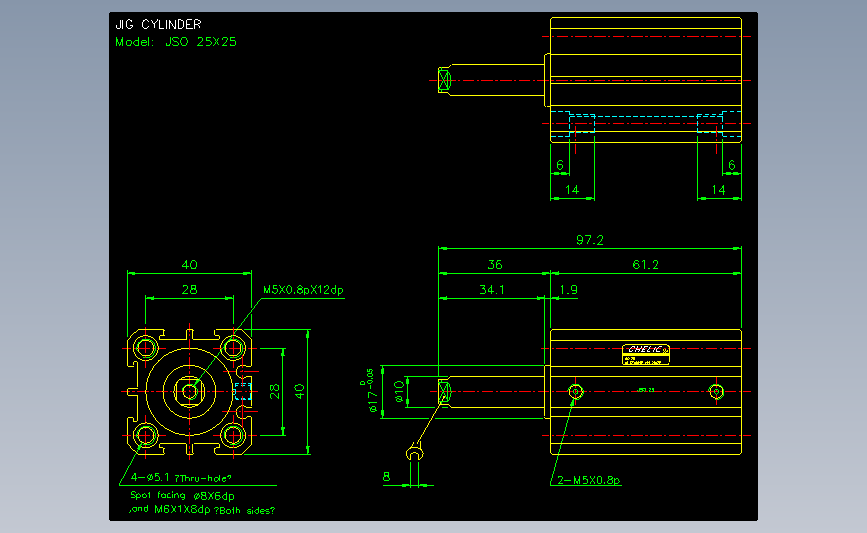Select the left 6 dimension in top view
The width and height of the screenshot is (867, 533).
tap(560, 165)
